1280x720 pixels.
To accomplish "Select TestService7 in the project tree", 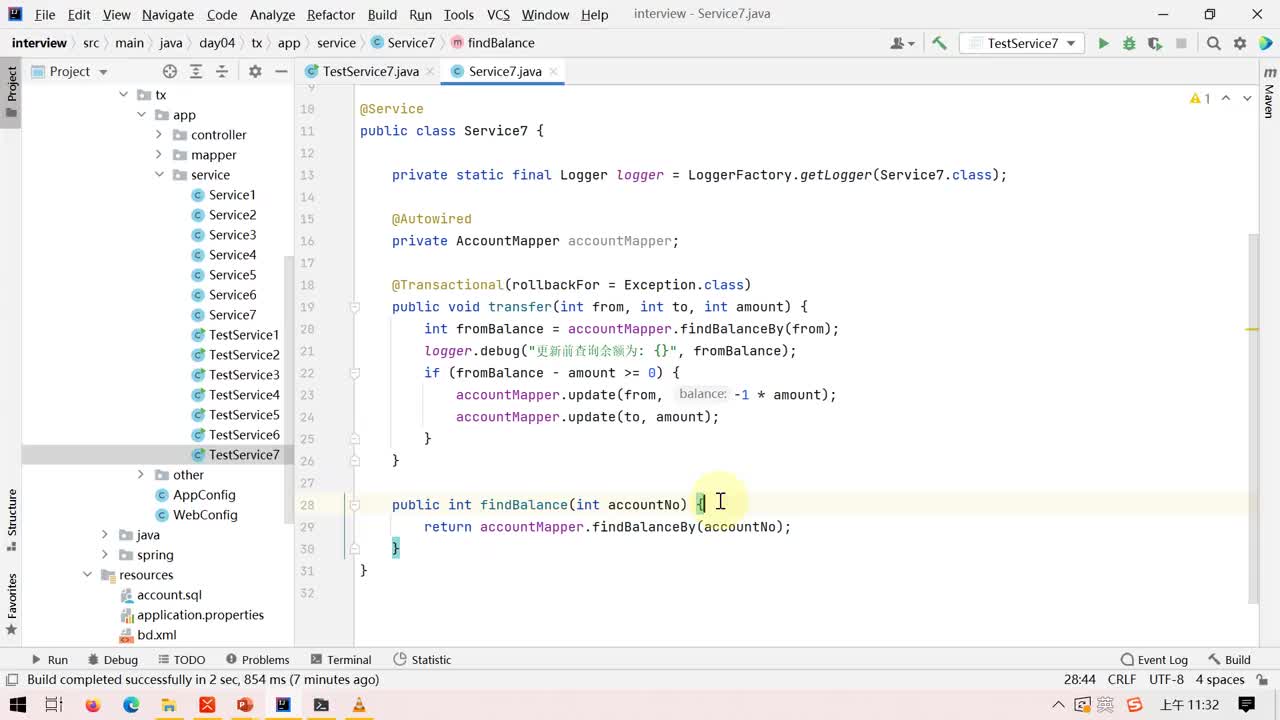I will pyautogui.click(x=244, y=455).
